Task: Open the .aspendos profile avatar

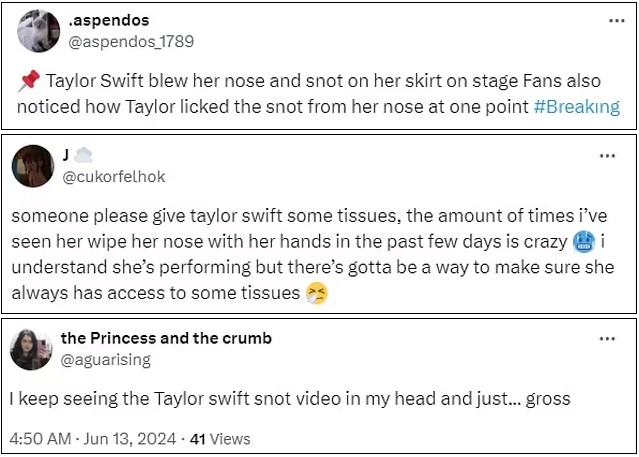Action: click(x=38, y=31)
